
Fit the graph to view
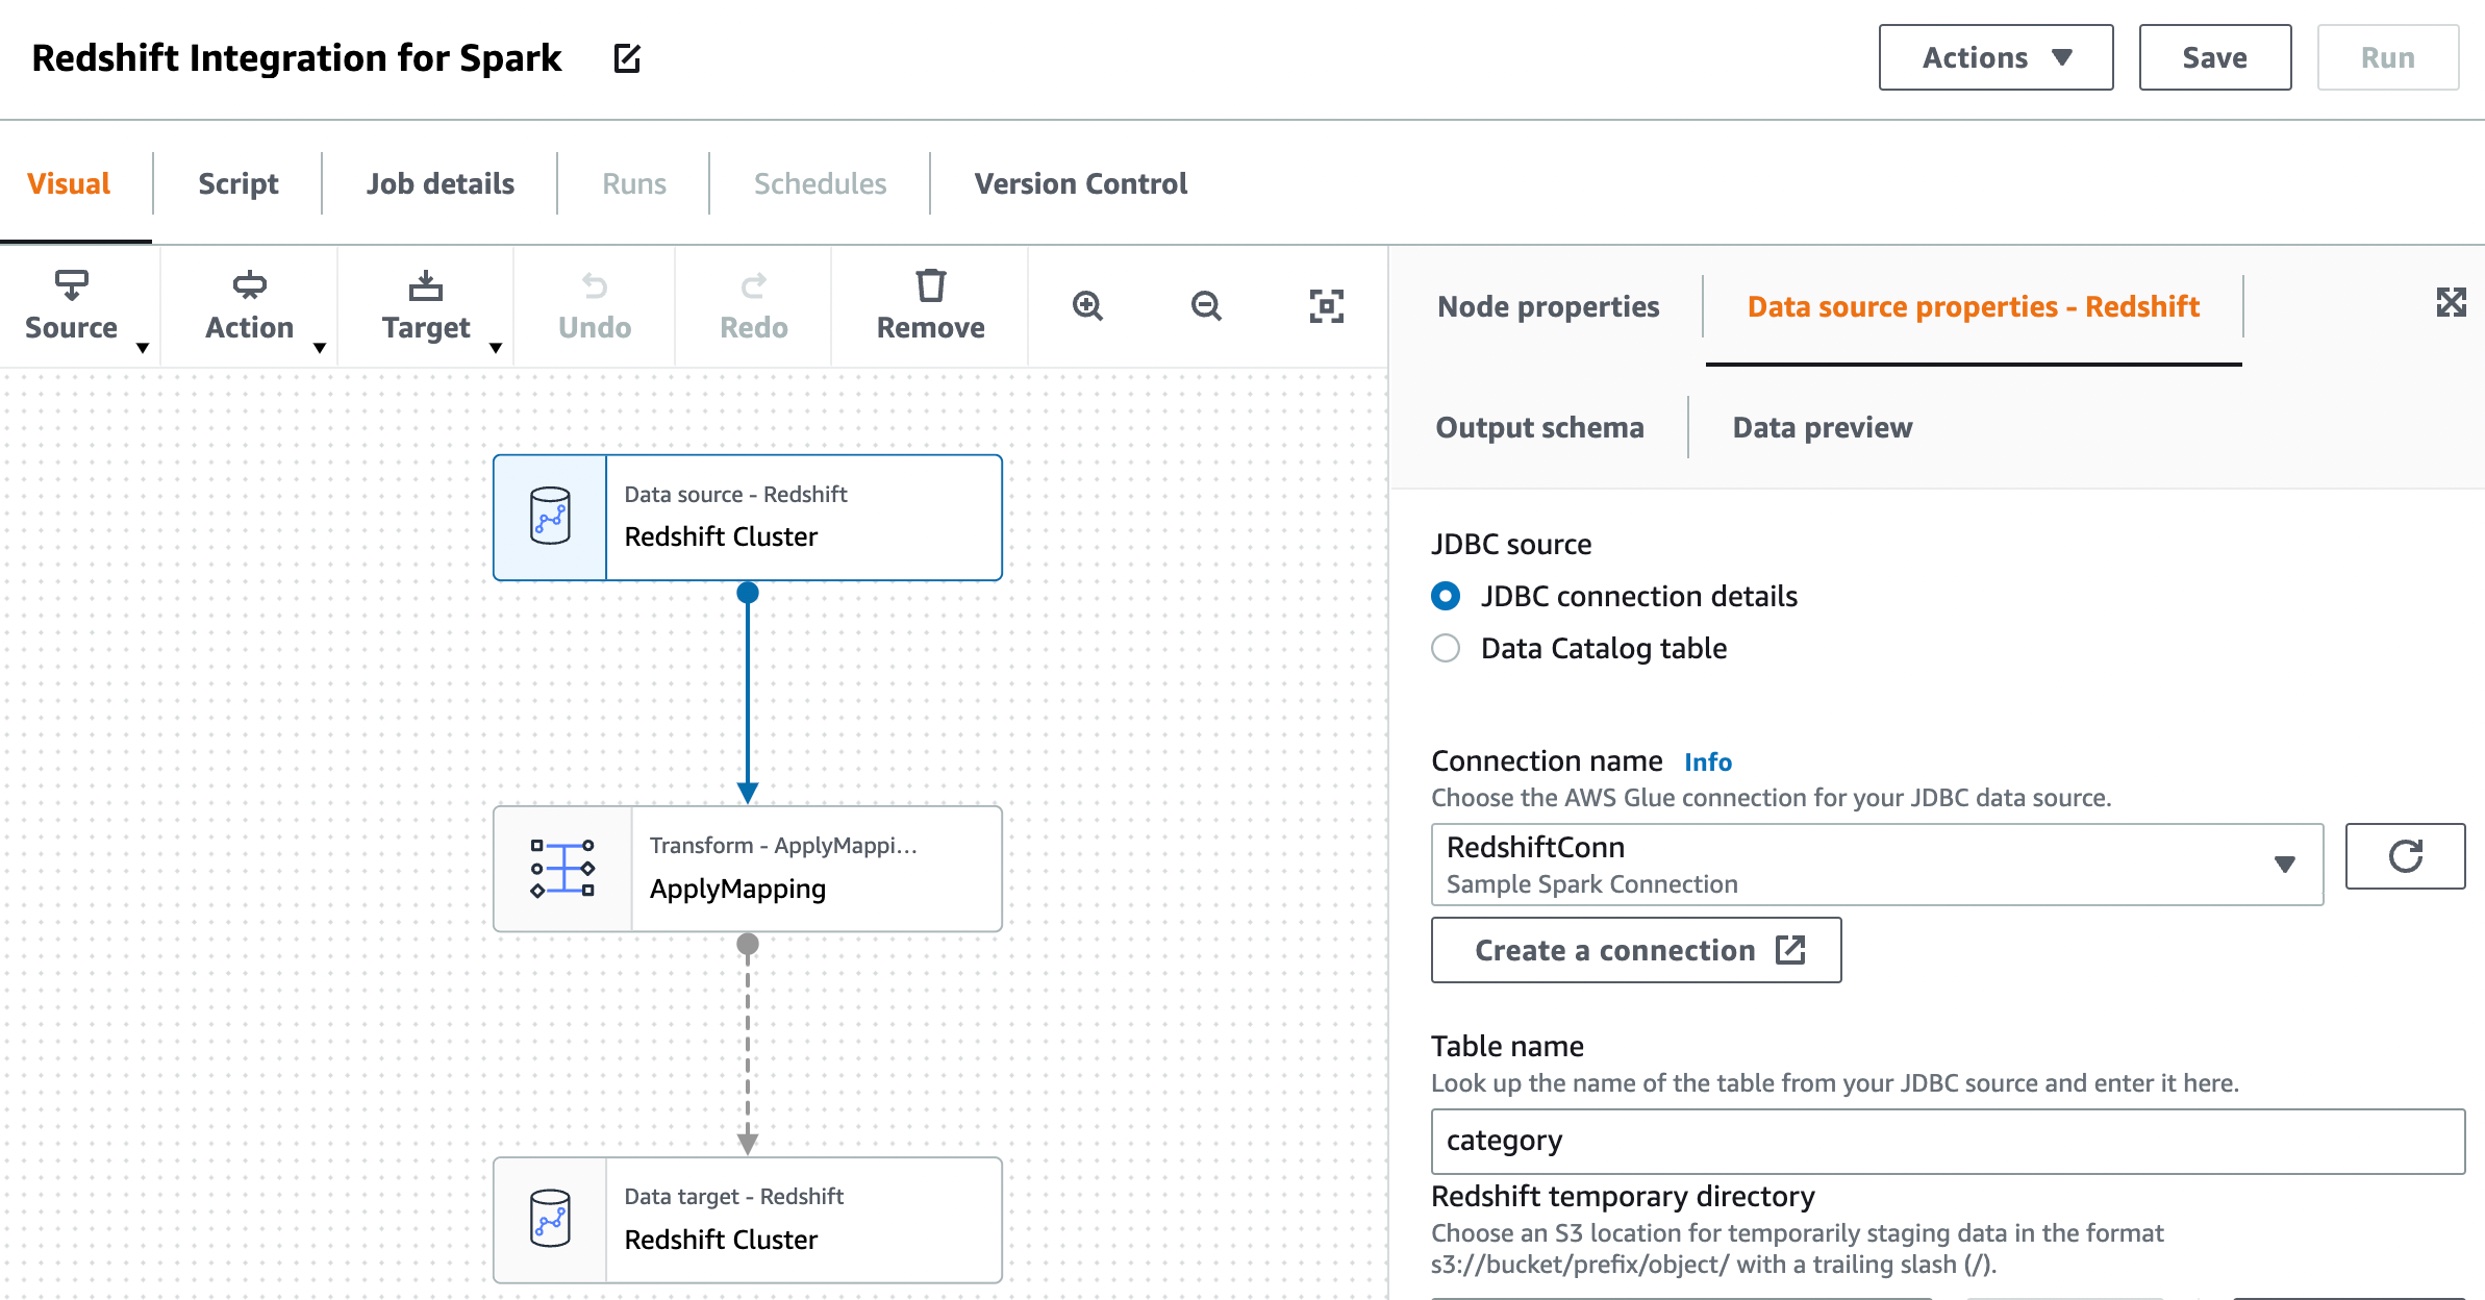[x=1326, y=306]
